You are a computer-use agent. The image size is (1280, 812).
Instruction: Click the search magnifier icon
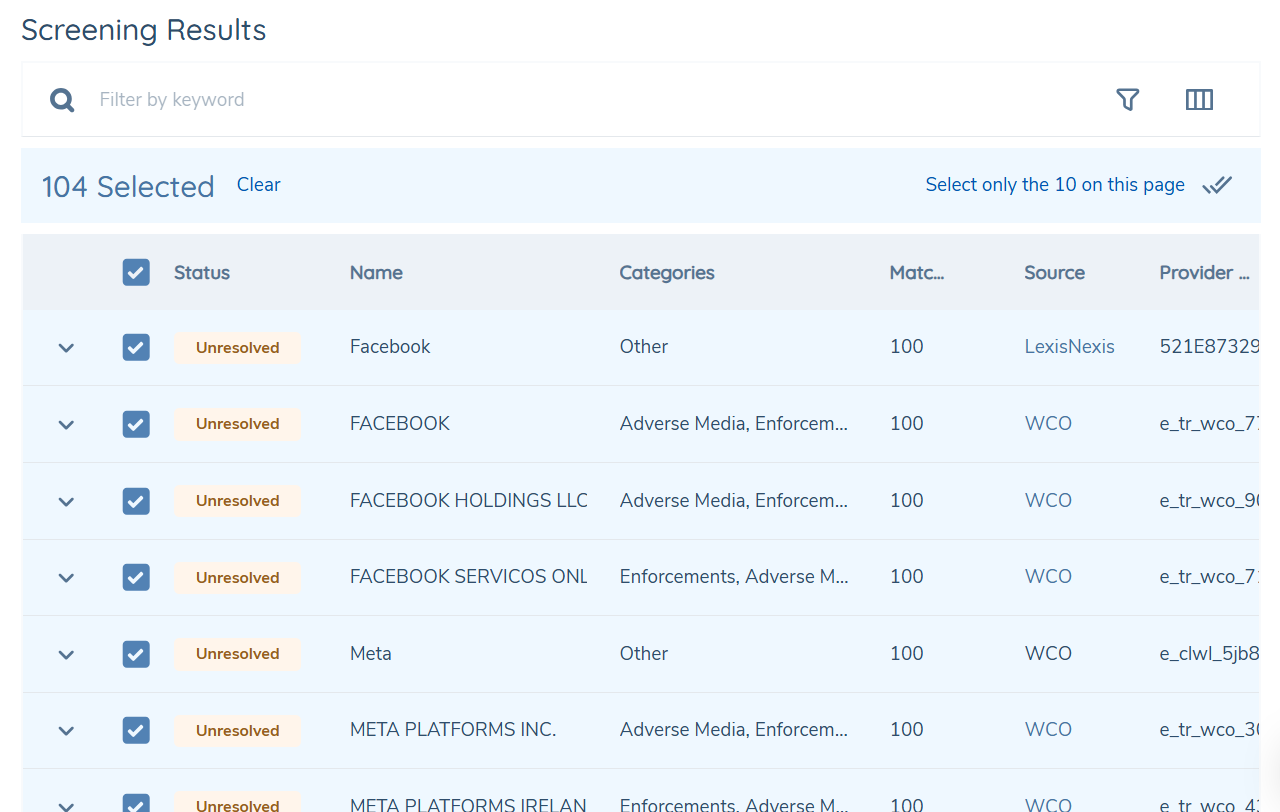62,100
